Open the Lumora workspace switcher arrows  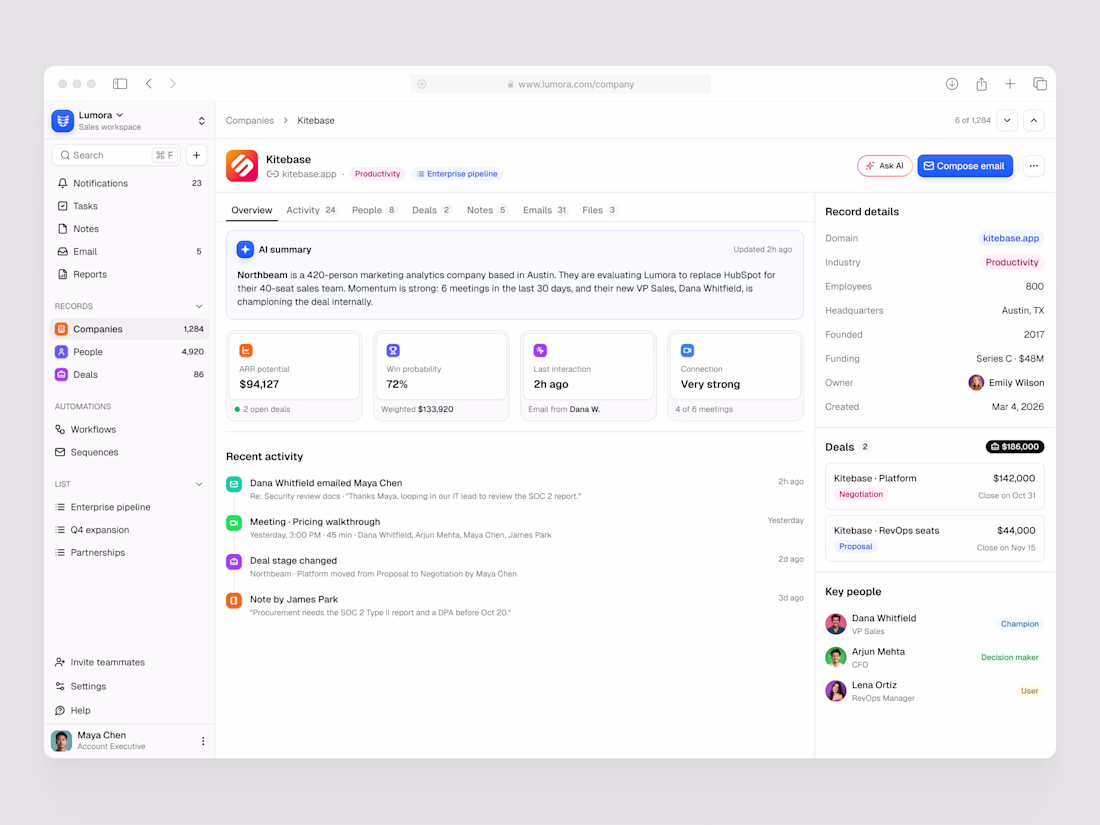[201, 121]
